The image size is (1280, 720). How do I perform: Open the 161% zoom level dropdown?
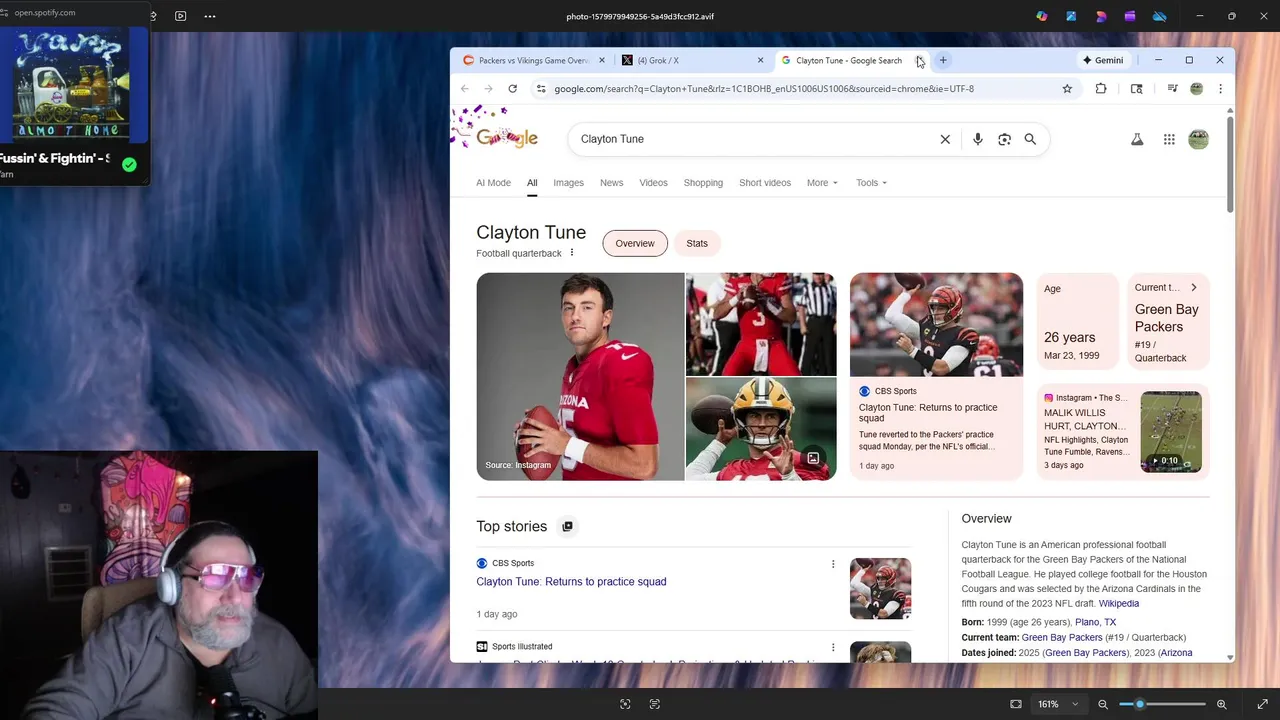pyautogui.click(x=1058, y=704)
